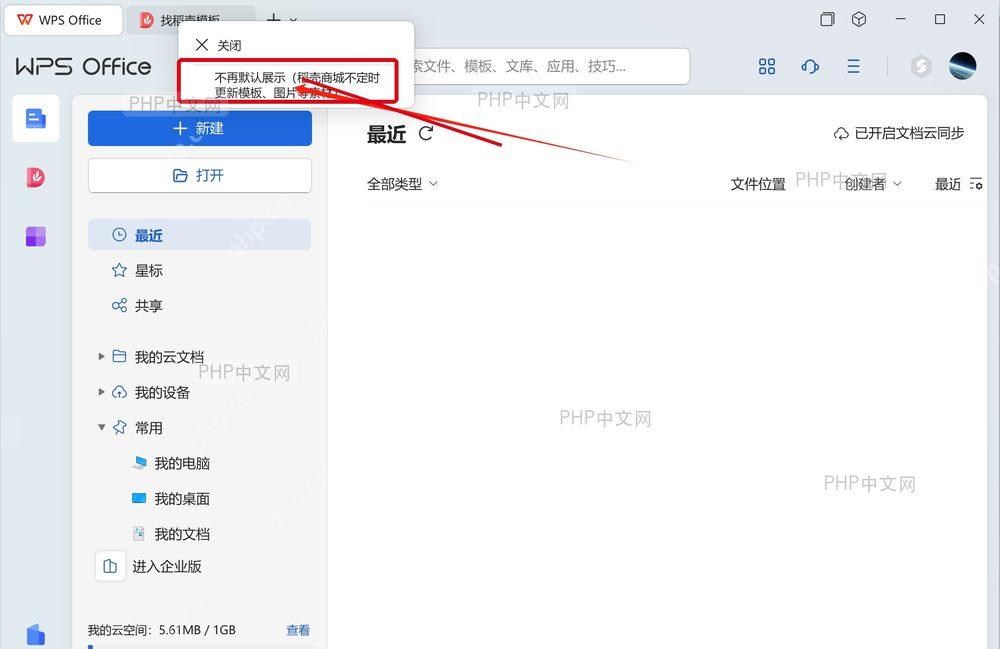The image size is (1000, 649).
Task: Click the 最近 column header on right
Action: tap(947, 184)
